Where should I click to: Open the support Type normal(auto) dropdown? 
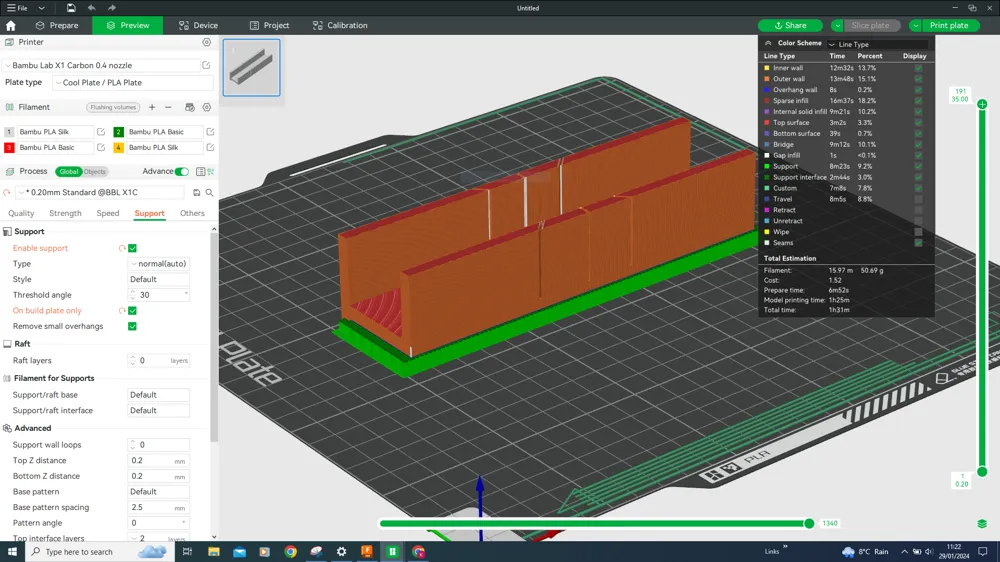pos(158,264)
